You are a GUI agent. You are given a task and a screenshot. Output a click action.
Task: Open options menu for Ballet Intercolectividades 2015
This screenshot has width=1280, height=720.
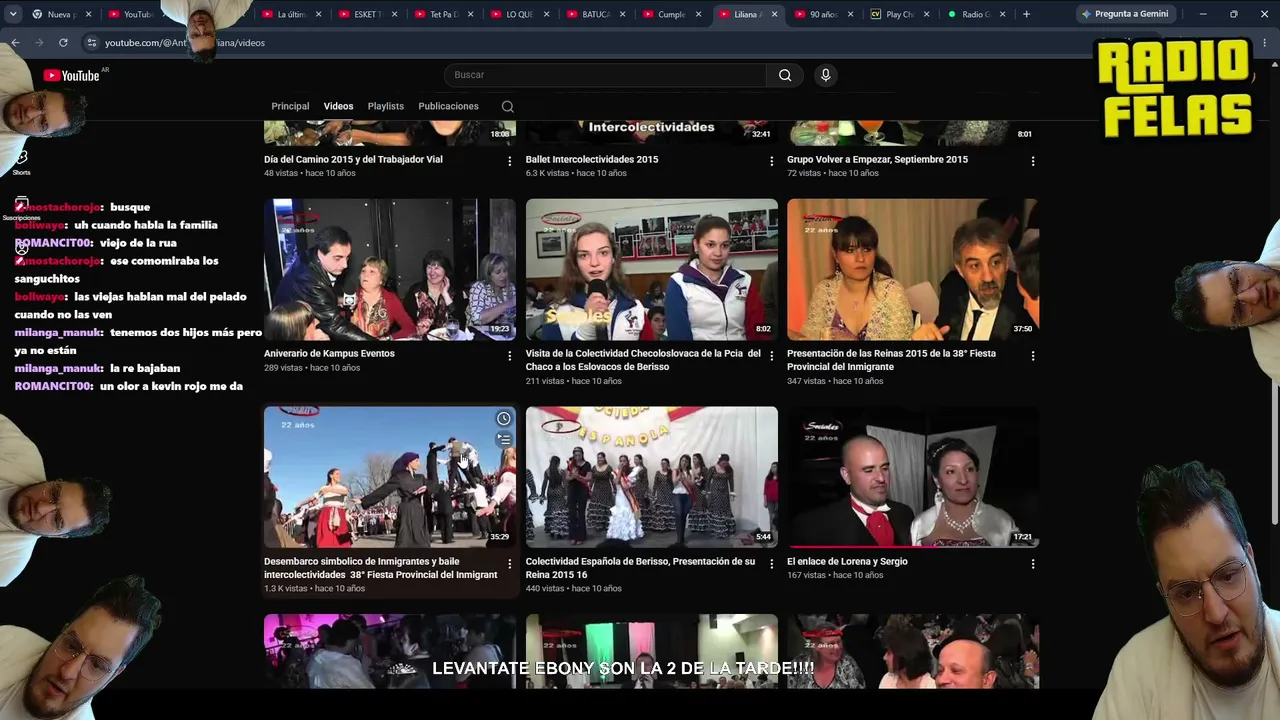coord(771,161)
